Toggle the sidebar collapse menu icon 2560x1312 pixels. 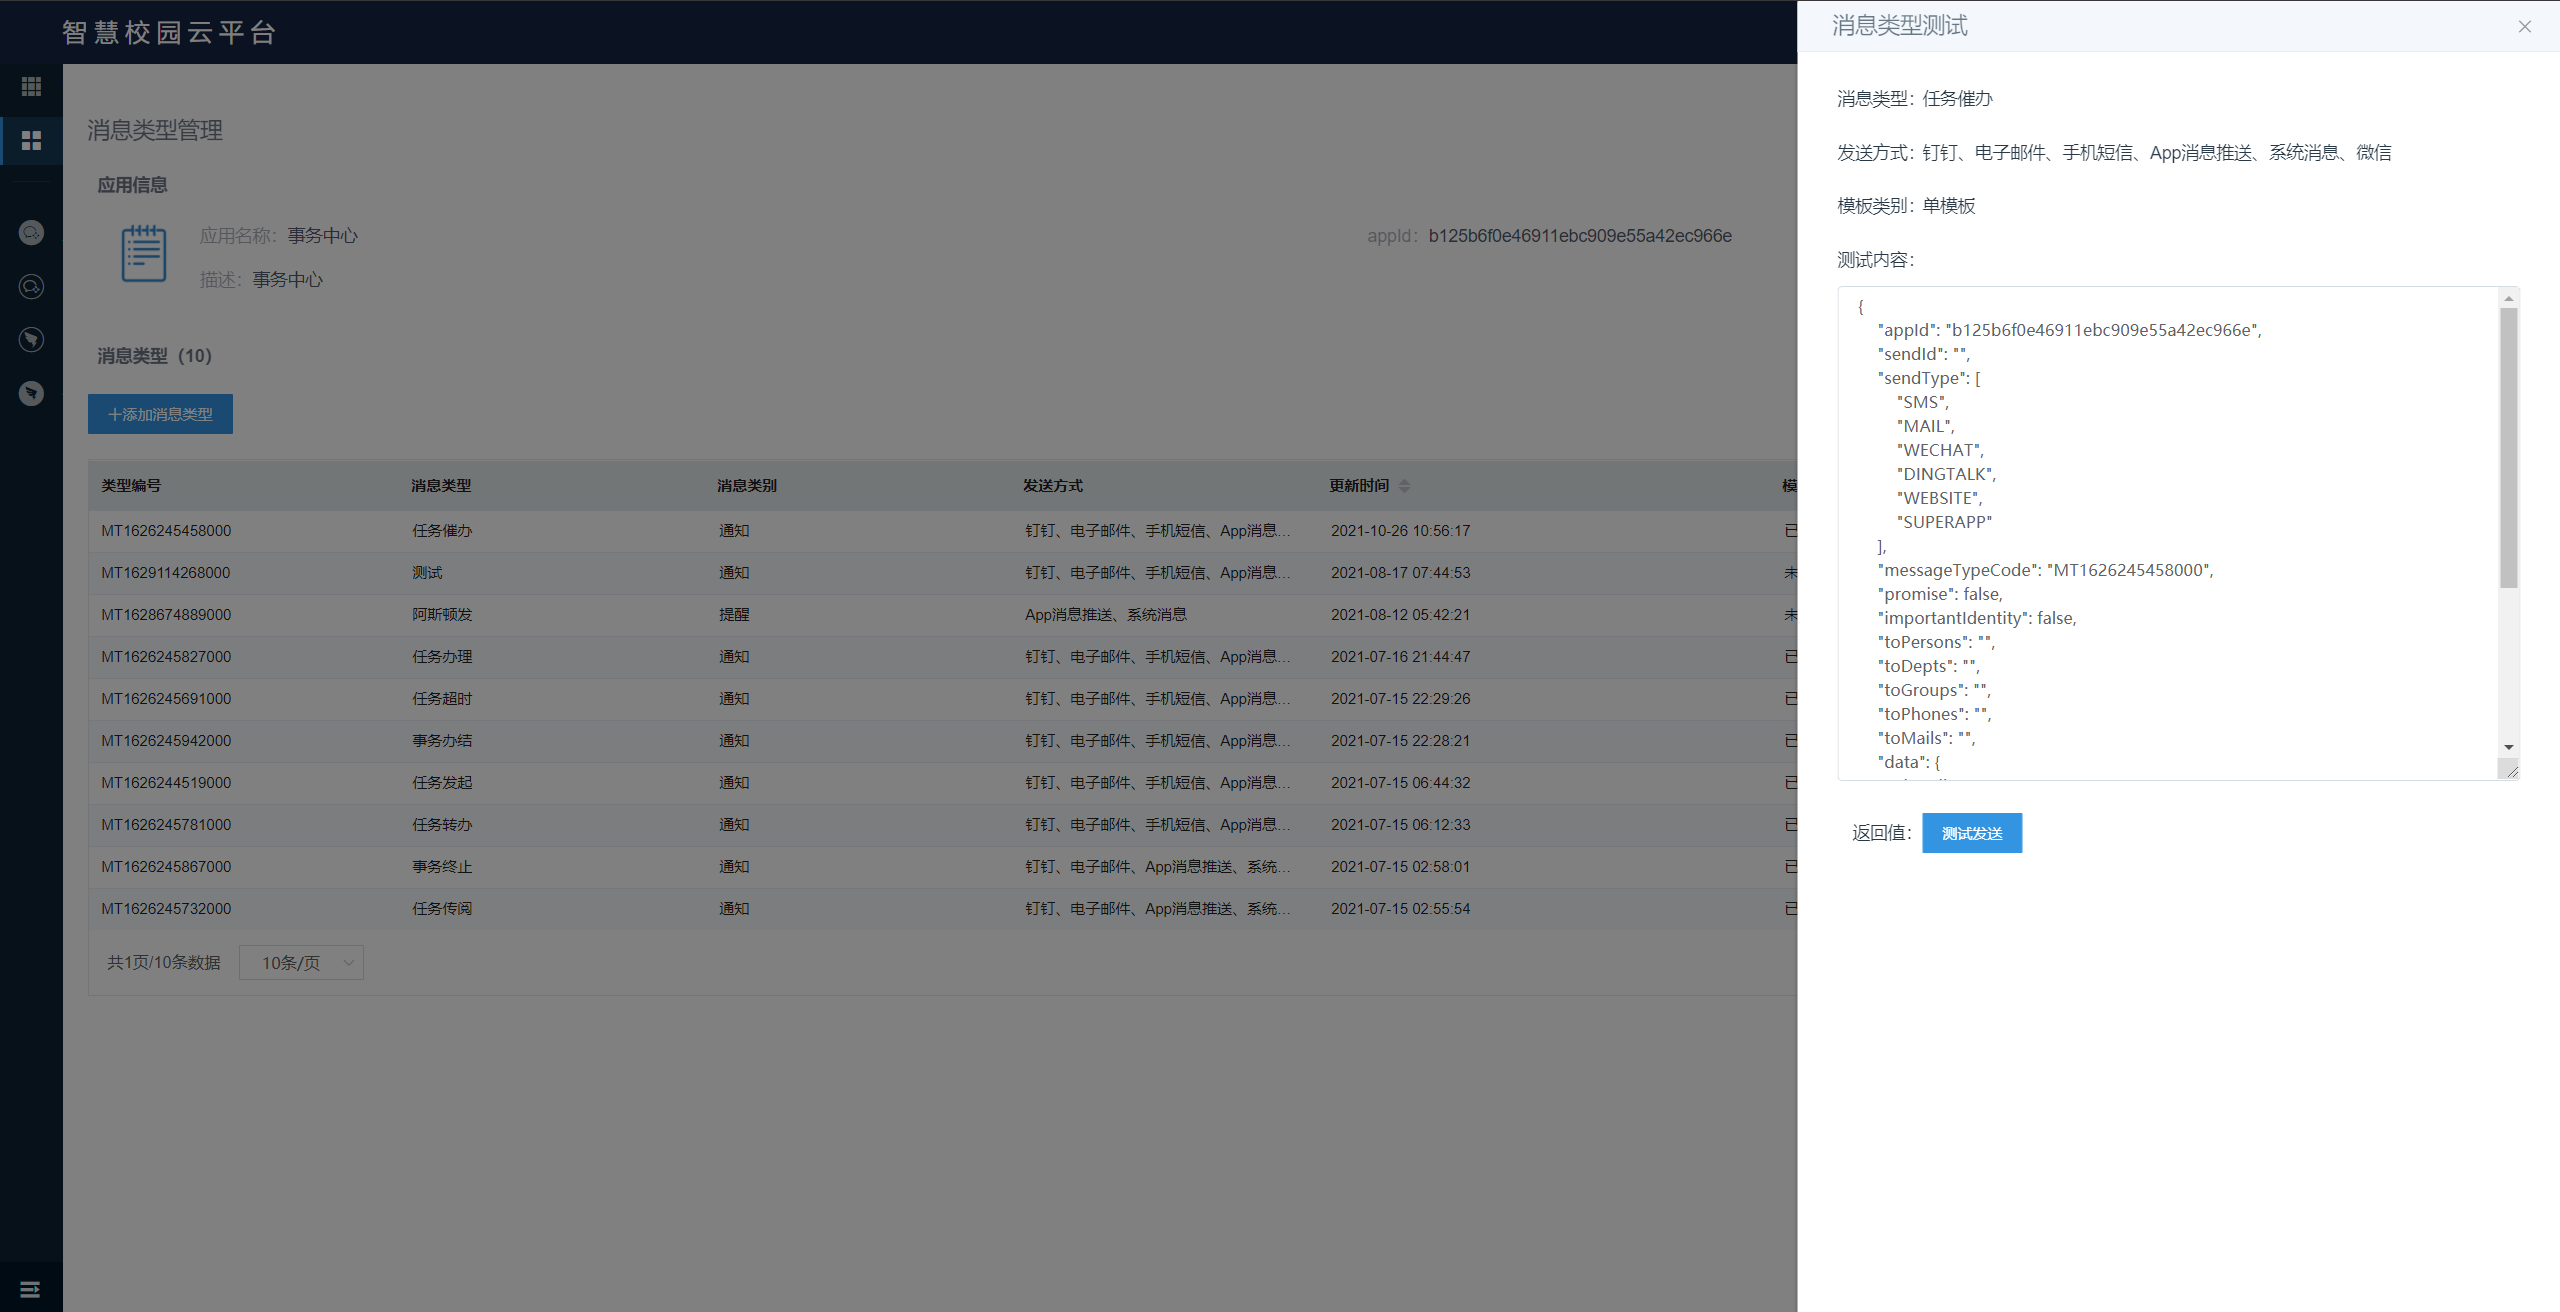pyautogui.click(x=30, y=1289)
